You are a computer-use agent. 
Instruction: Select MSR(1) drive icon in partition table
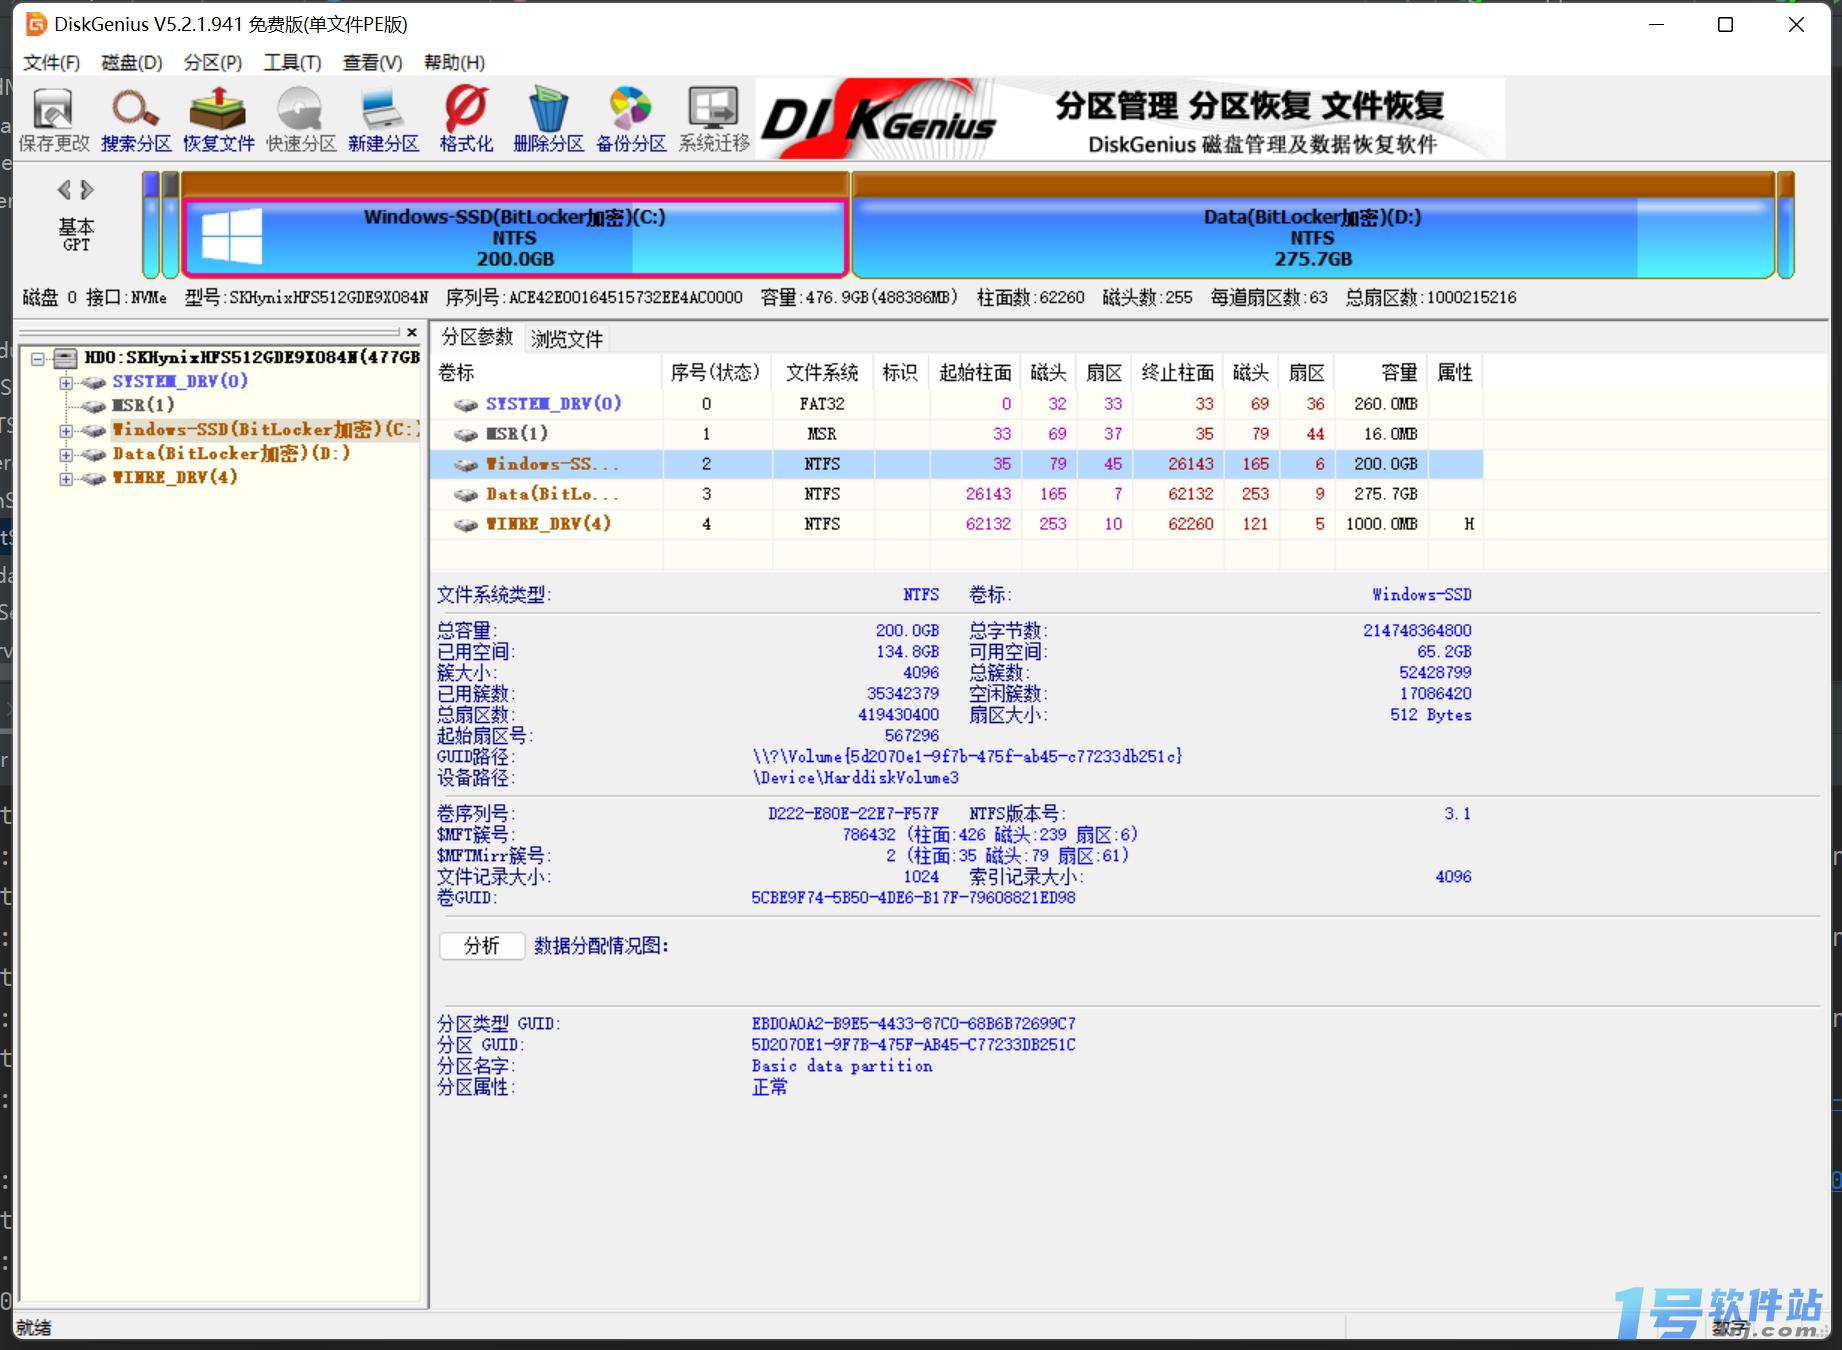tap(465, 434)
